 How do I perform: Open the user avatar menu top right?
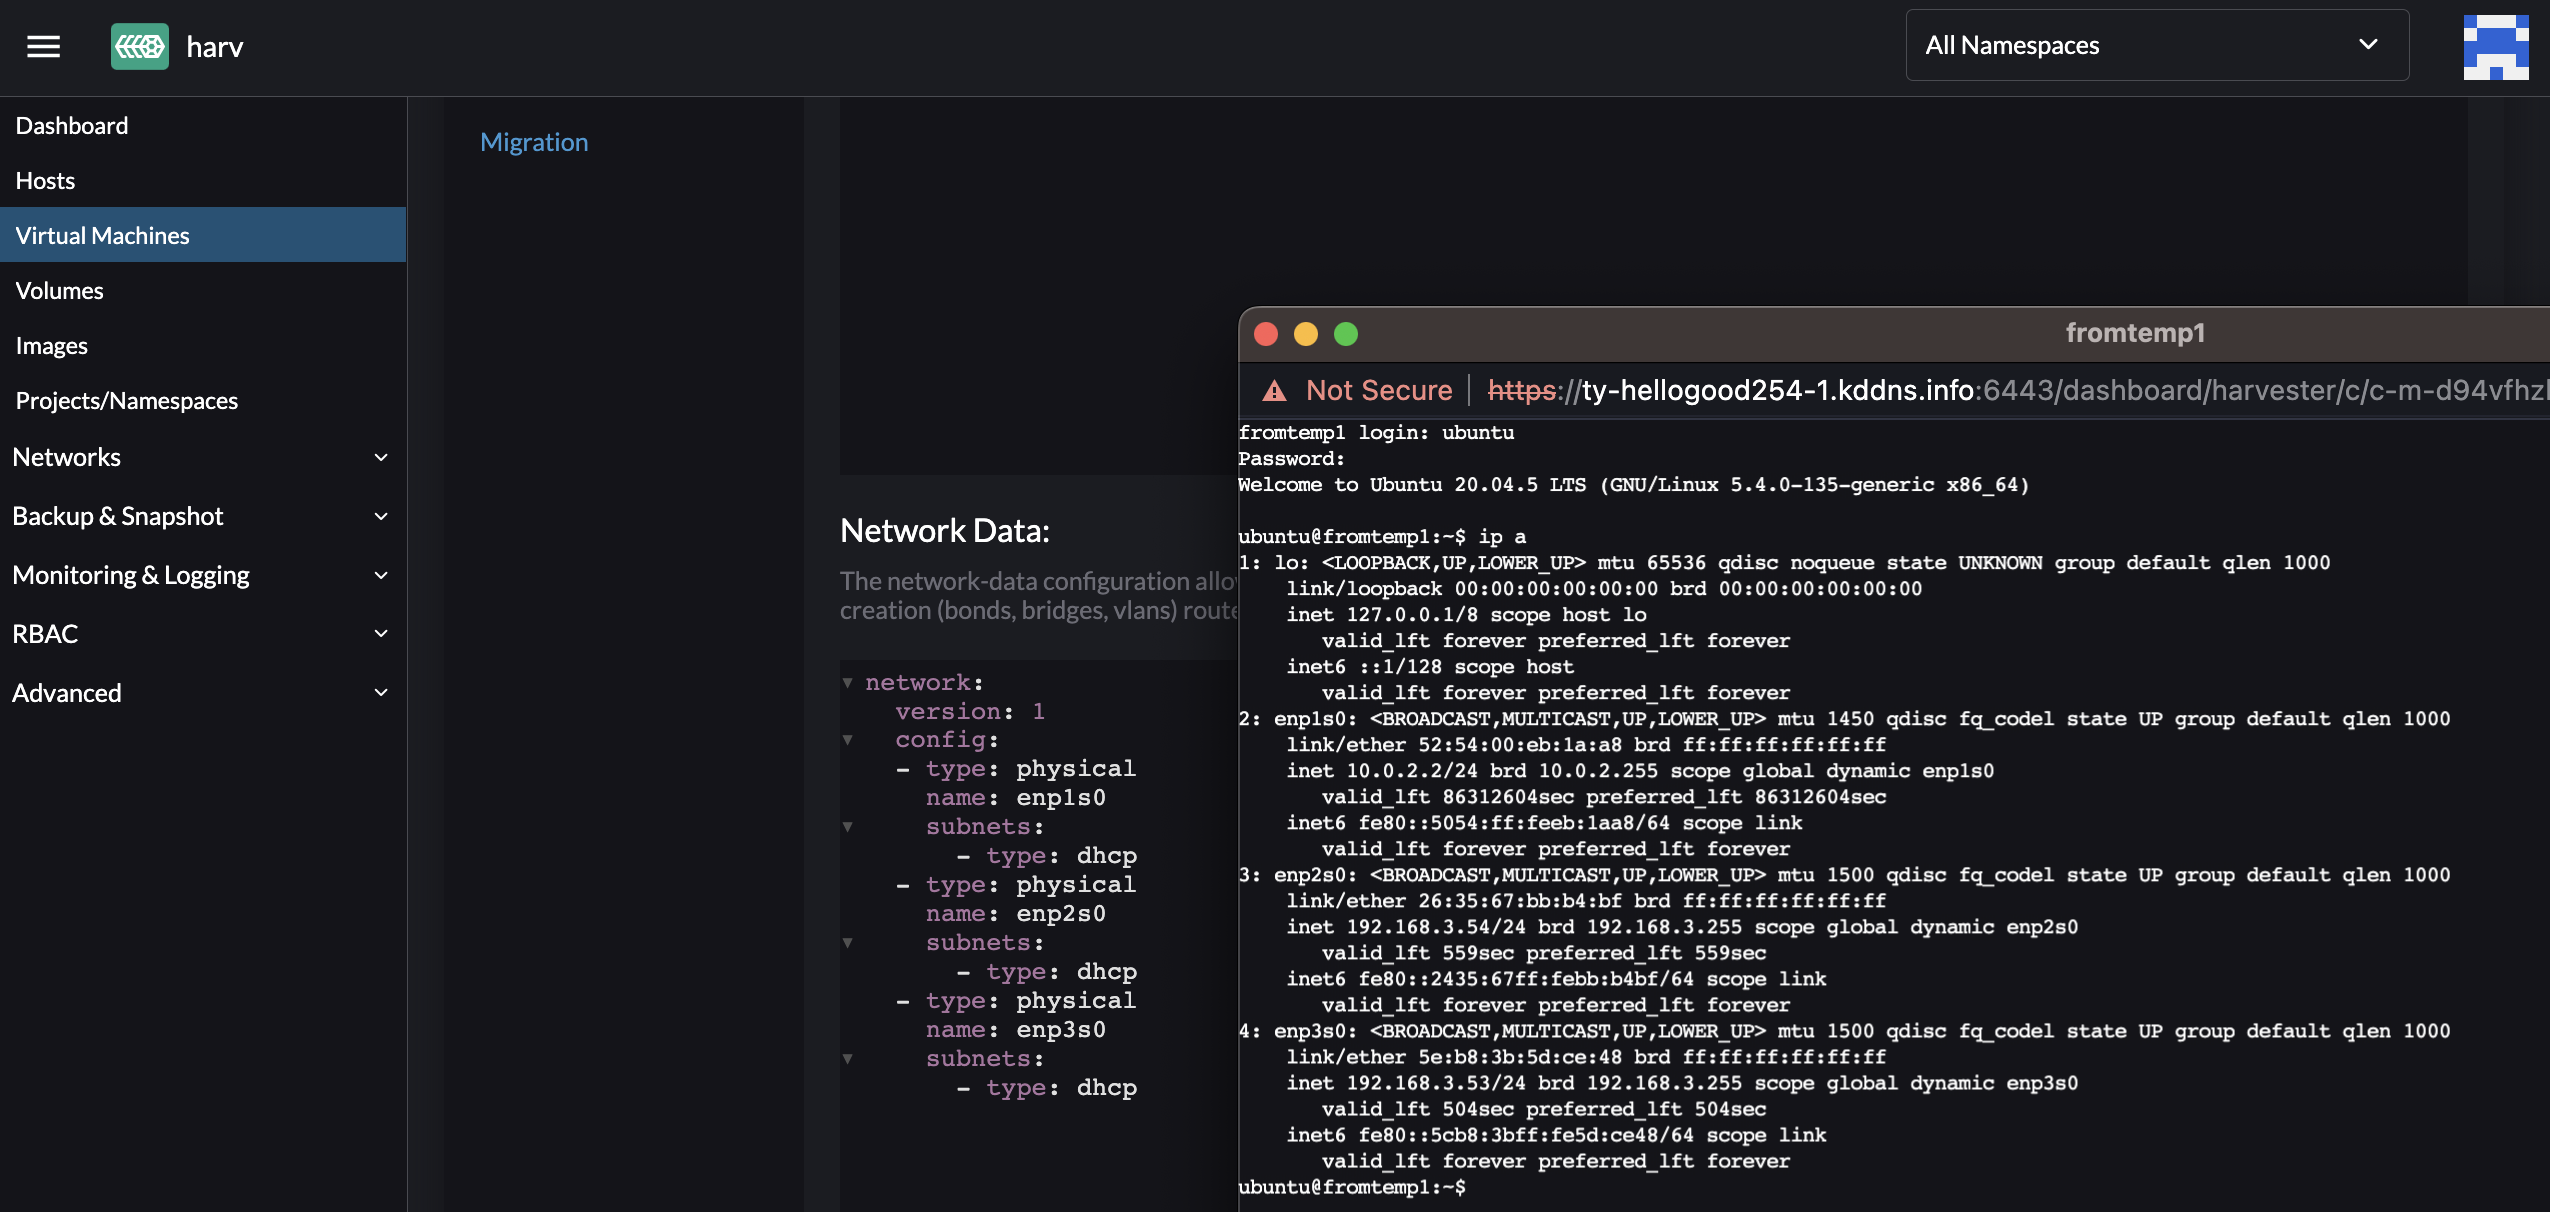click(2496, 46)
